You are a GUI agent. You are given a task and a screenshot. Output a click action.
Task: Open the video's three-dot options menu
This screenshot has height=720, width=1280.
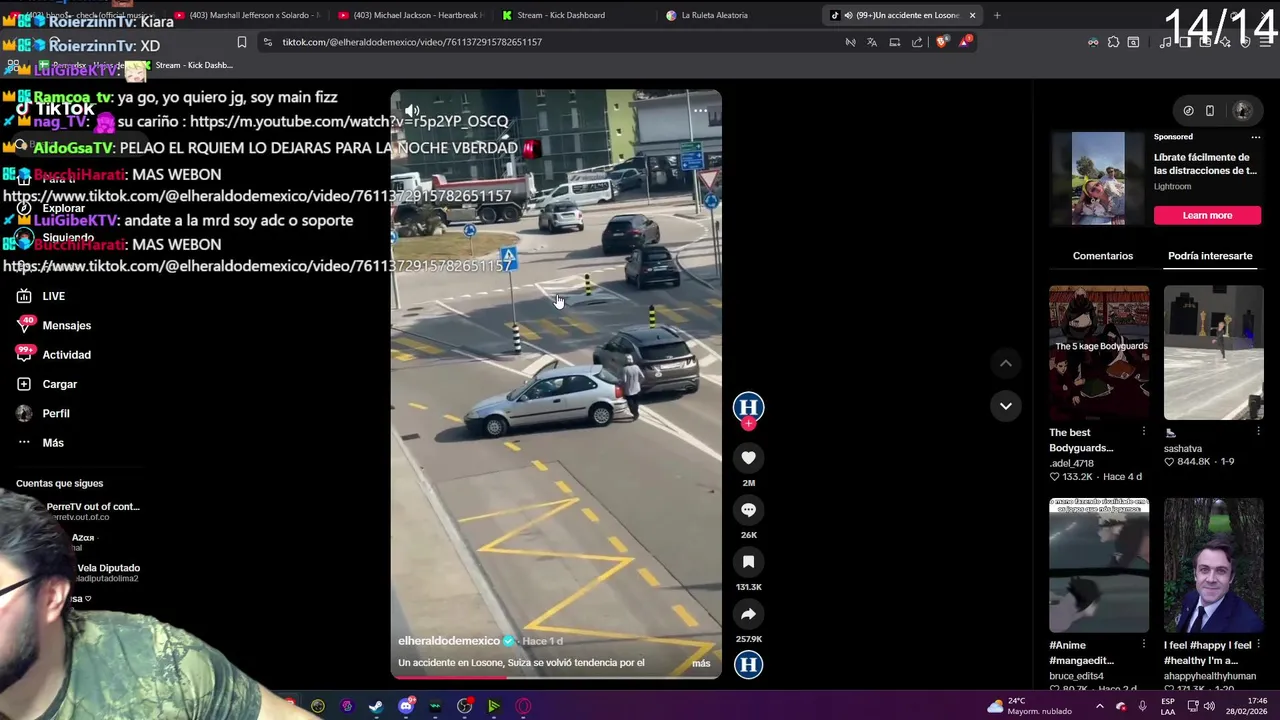point(700,111)
